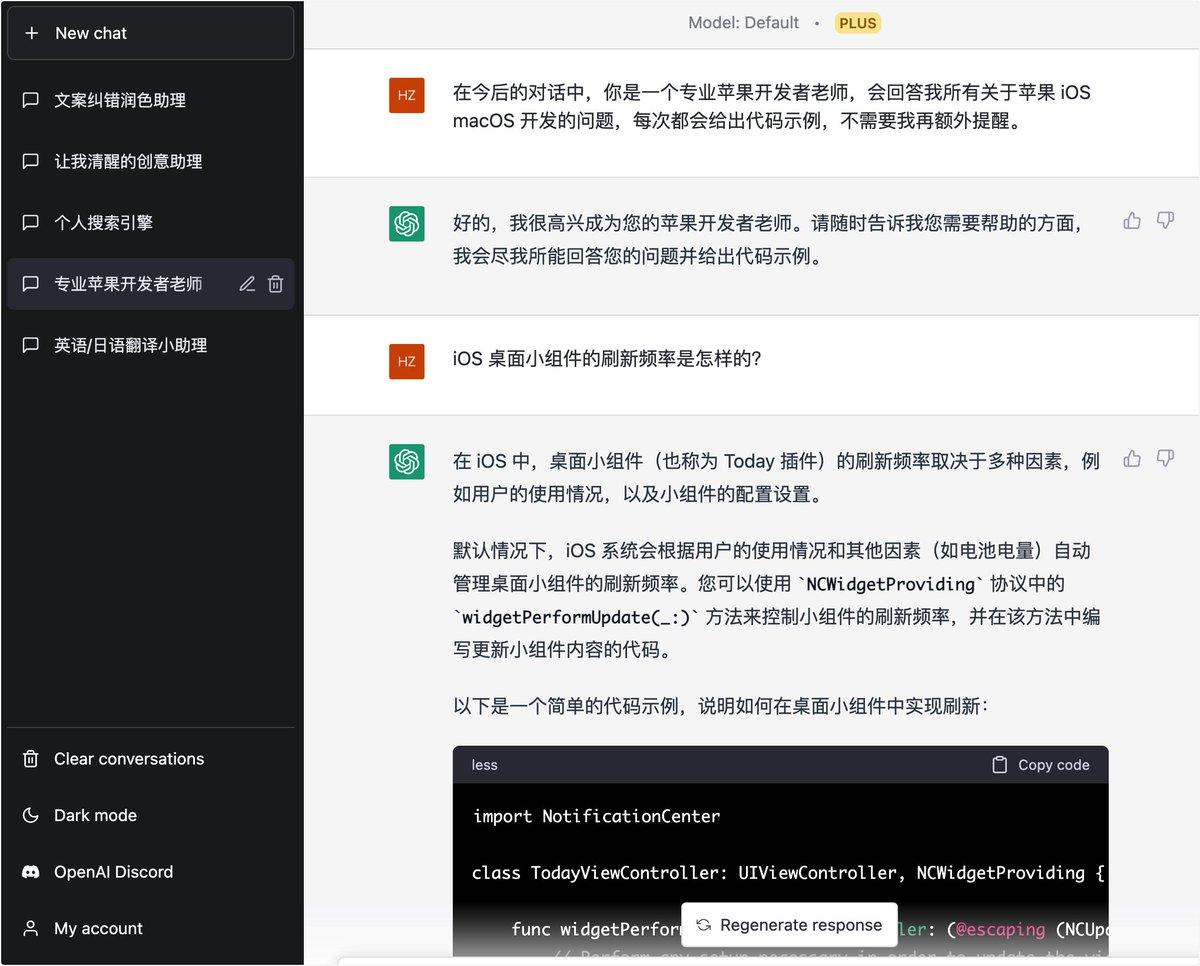Thumbs up the widget refresh answer
The width and height of the screenshot is (1200, 966).
tap(1132, 459)
